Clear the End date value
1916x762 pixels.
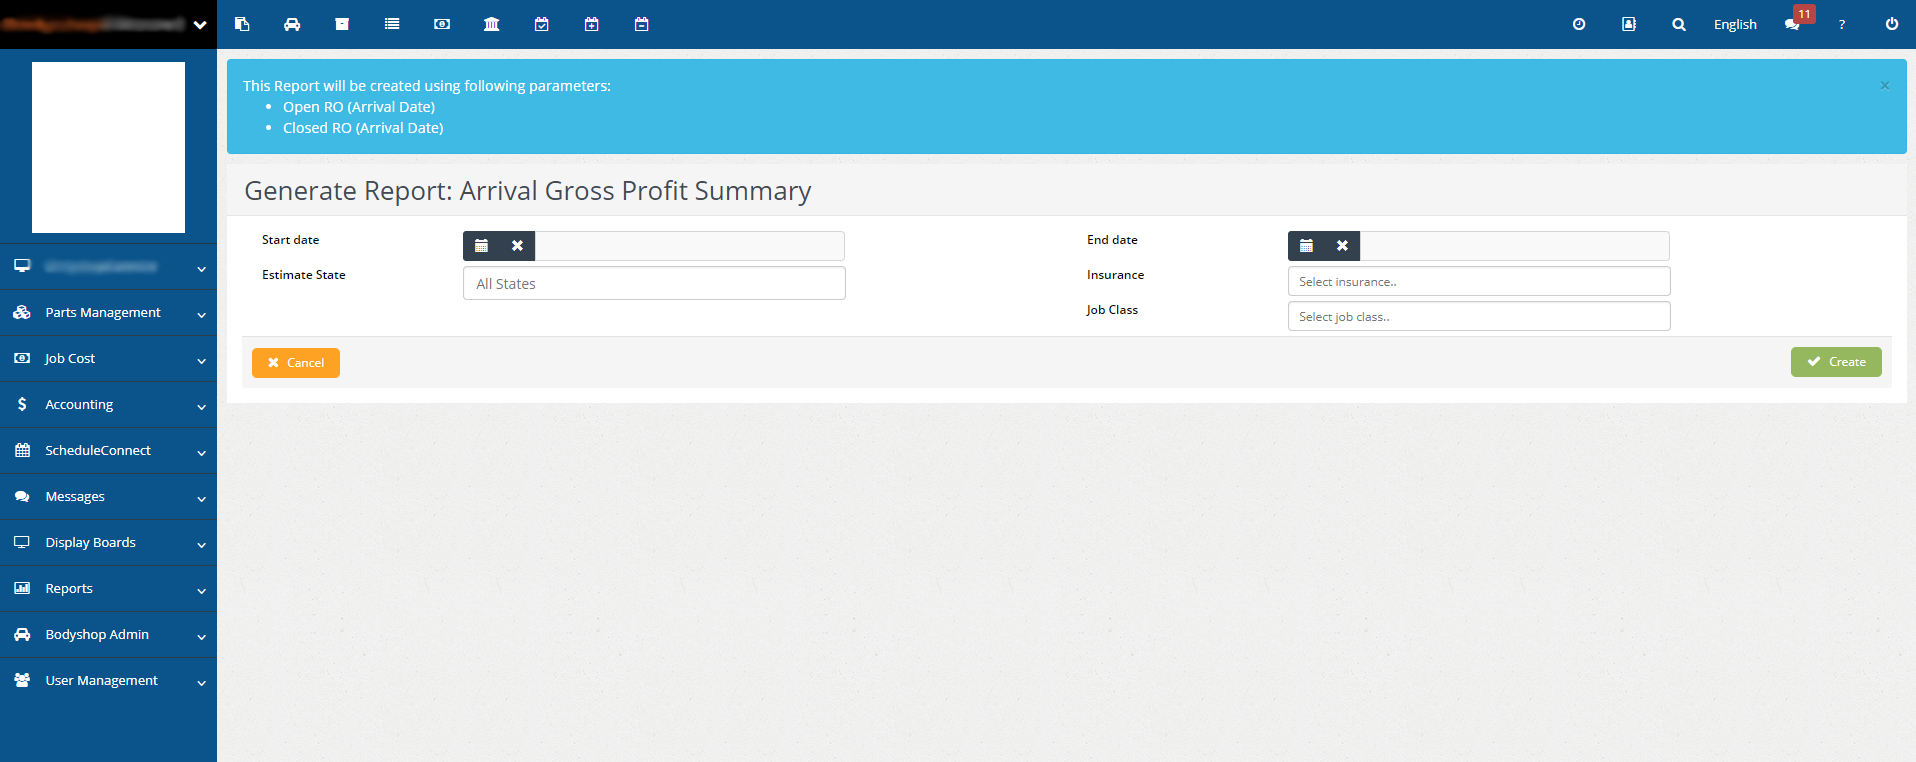(1342, 245)
